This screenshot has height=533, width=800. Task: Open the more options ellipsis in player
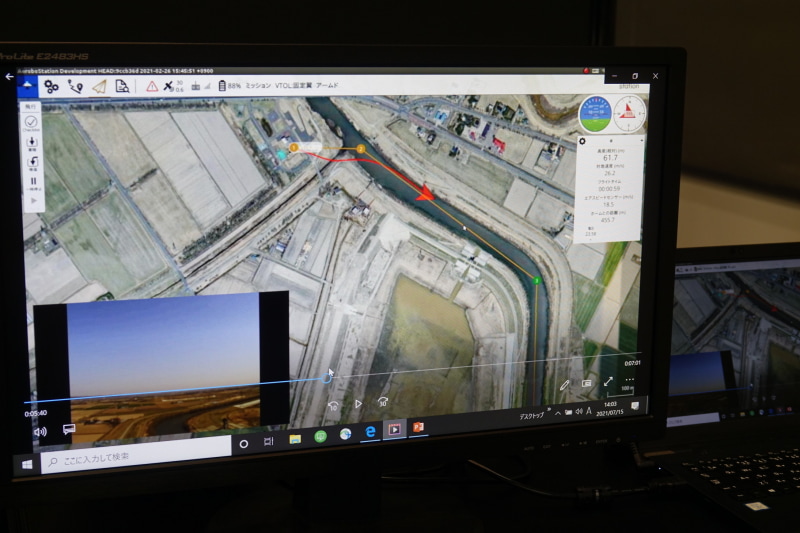point(630,379)
